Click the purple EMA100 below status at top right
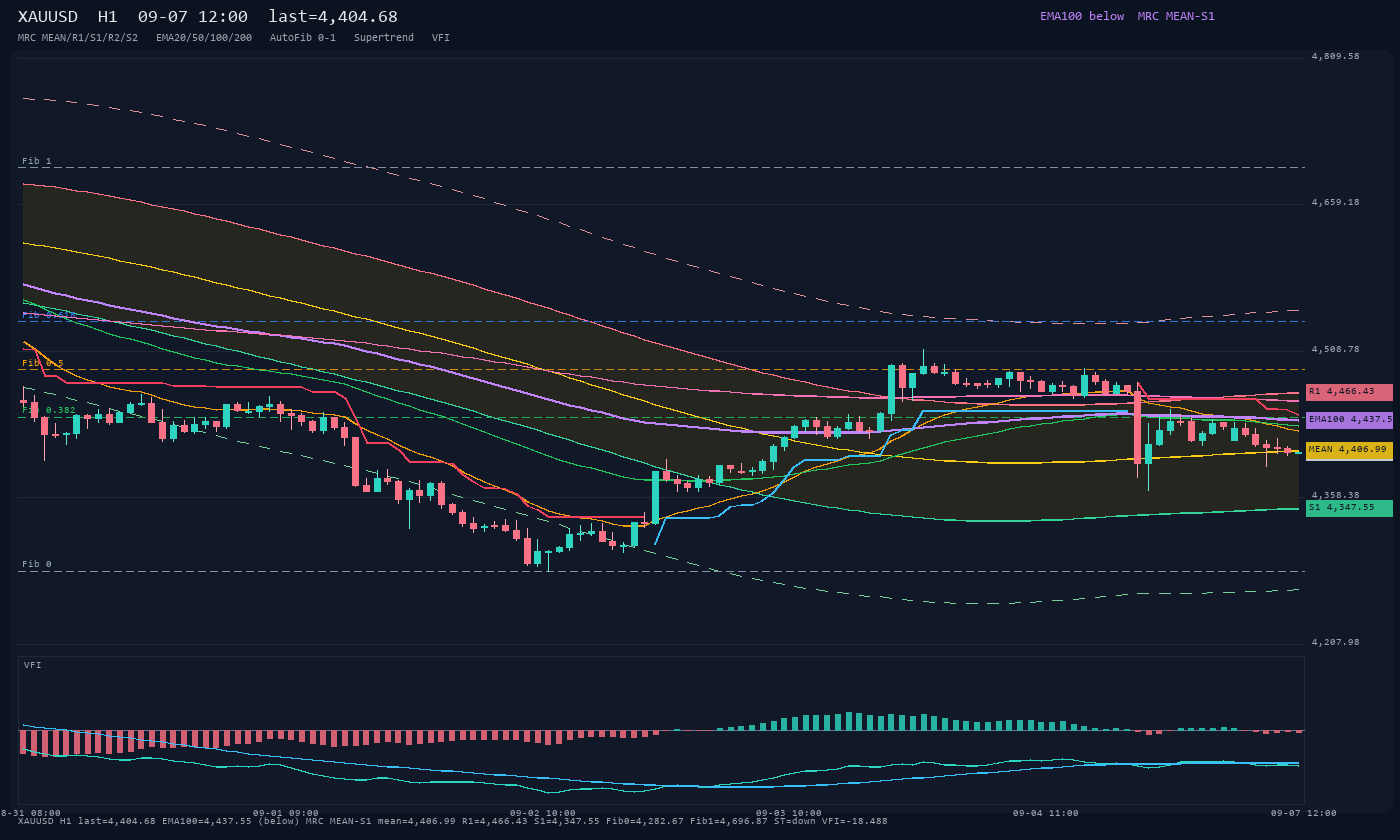The image size is (1400, 840). point(1082,16)
